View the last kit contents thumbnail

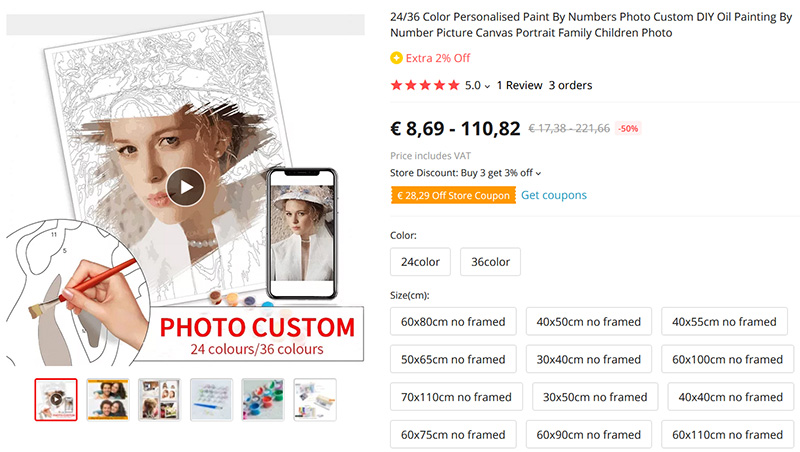tap(315, 399)
